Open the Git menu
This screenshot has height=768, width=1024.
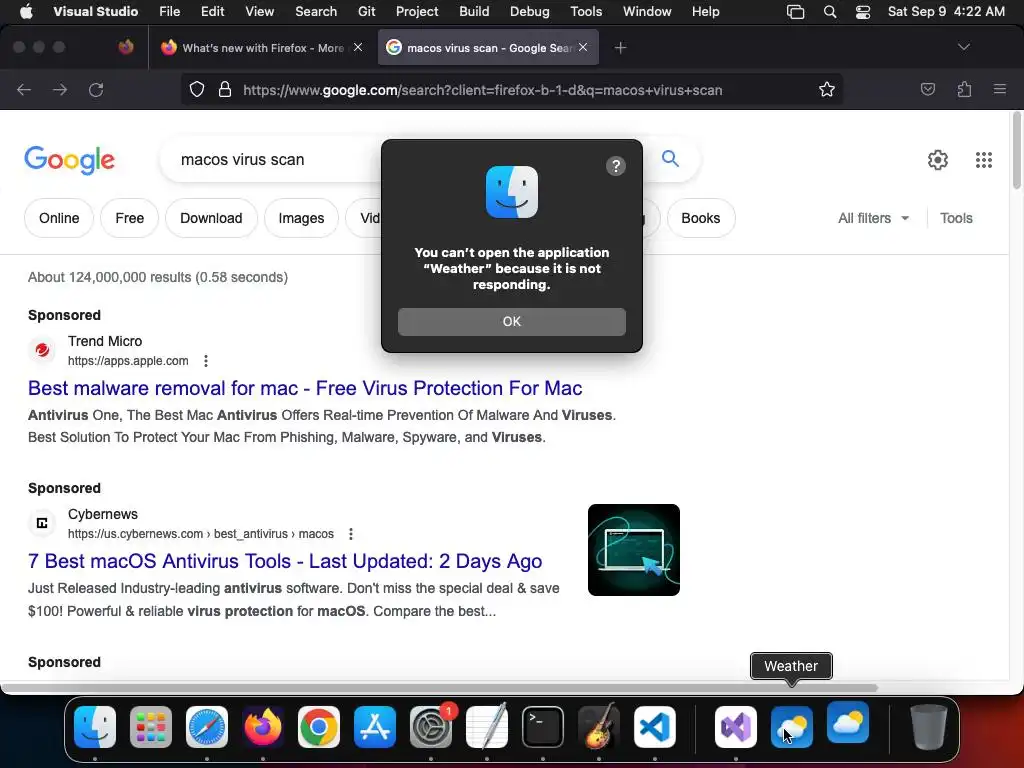366,12
